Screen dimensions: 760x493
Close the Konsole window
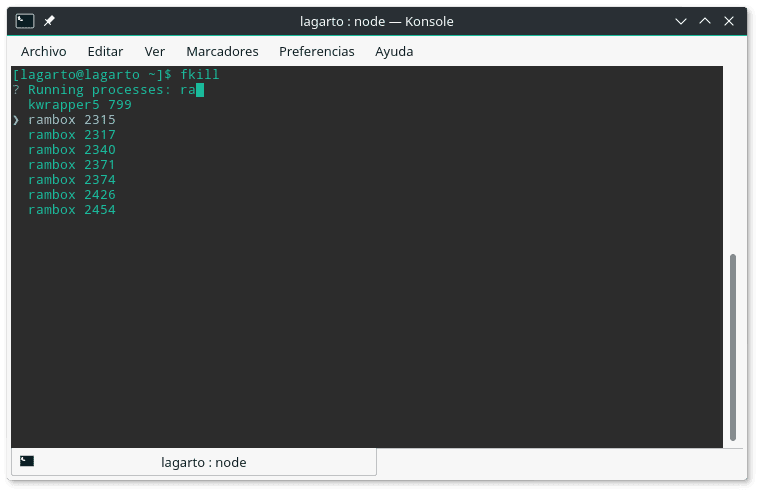[x=729, y=21]
